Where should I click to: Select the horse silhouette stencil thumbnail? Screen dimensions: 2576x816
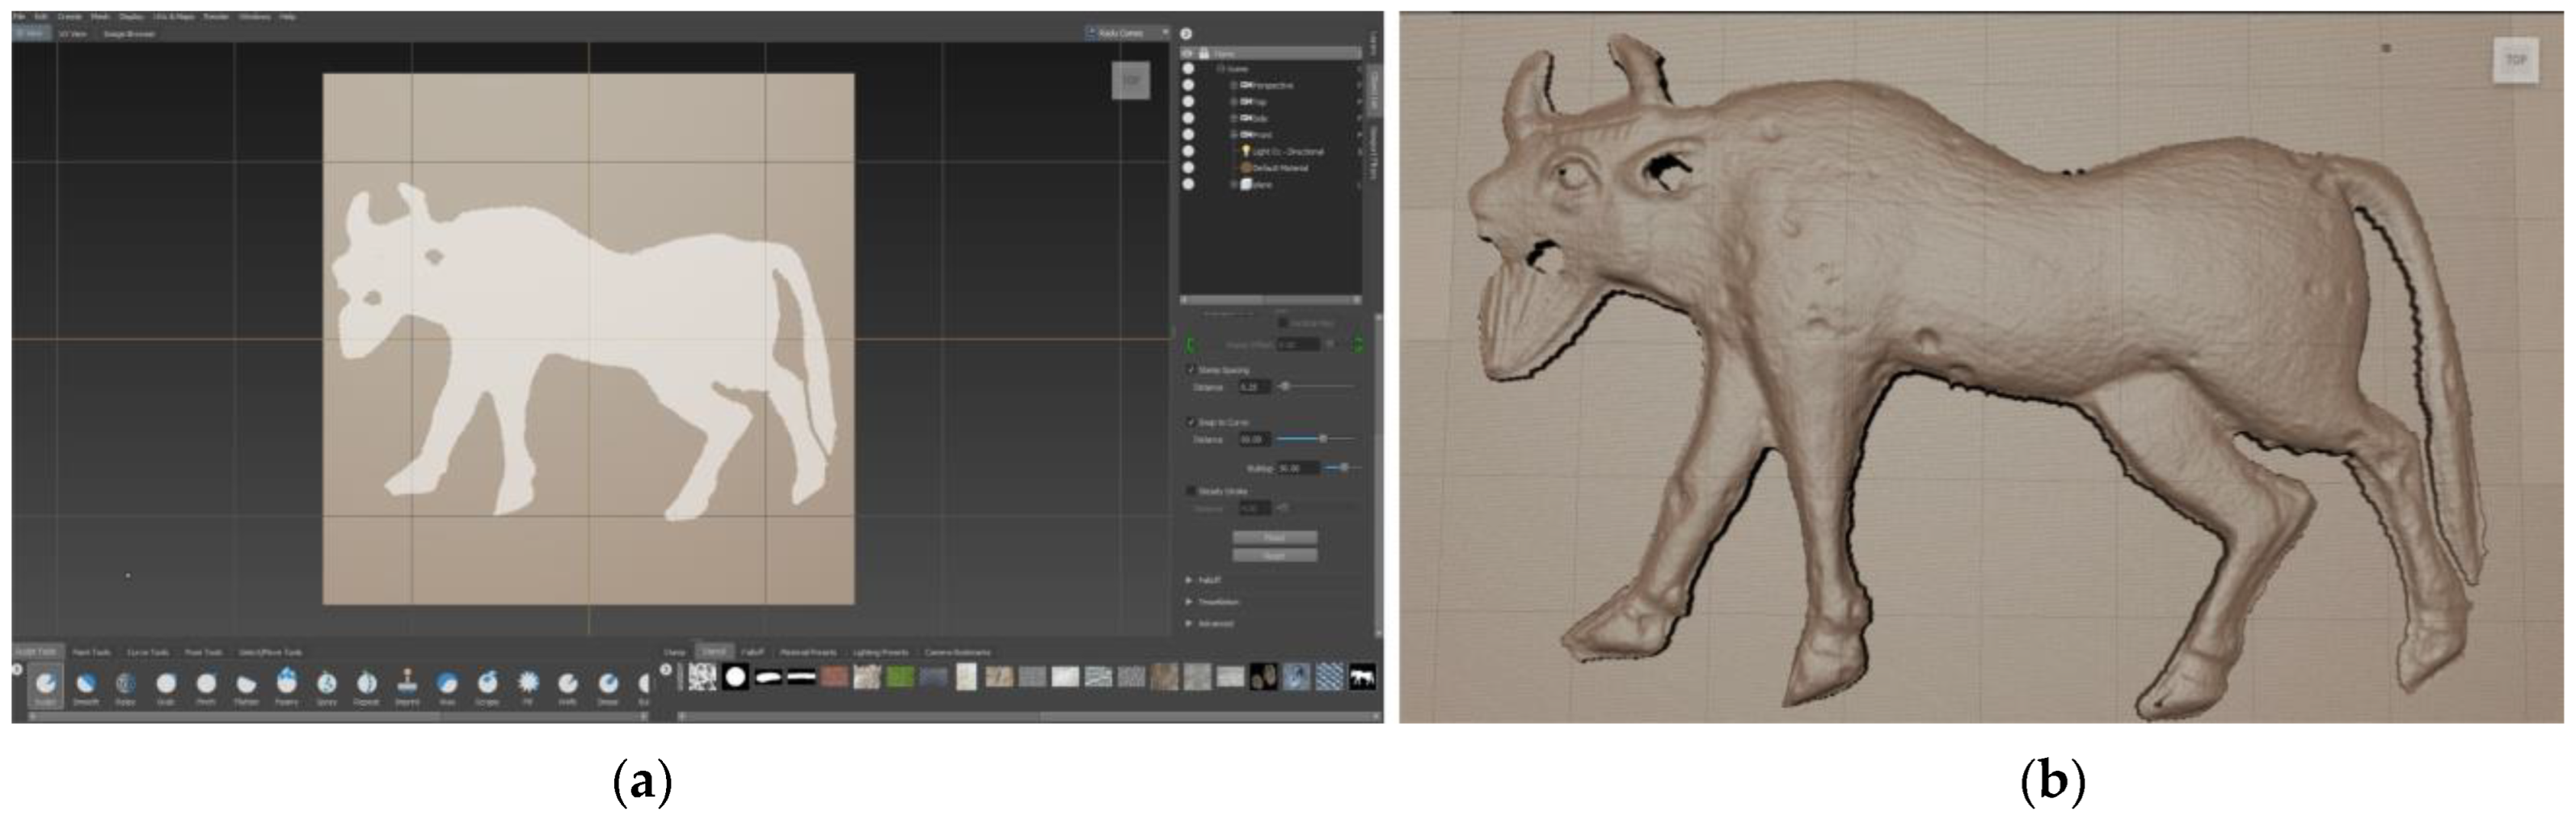point(1362,678)
